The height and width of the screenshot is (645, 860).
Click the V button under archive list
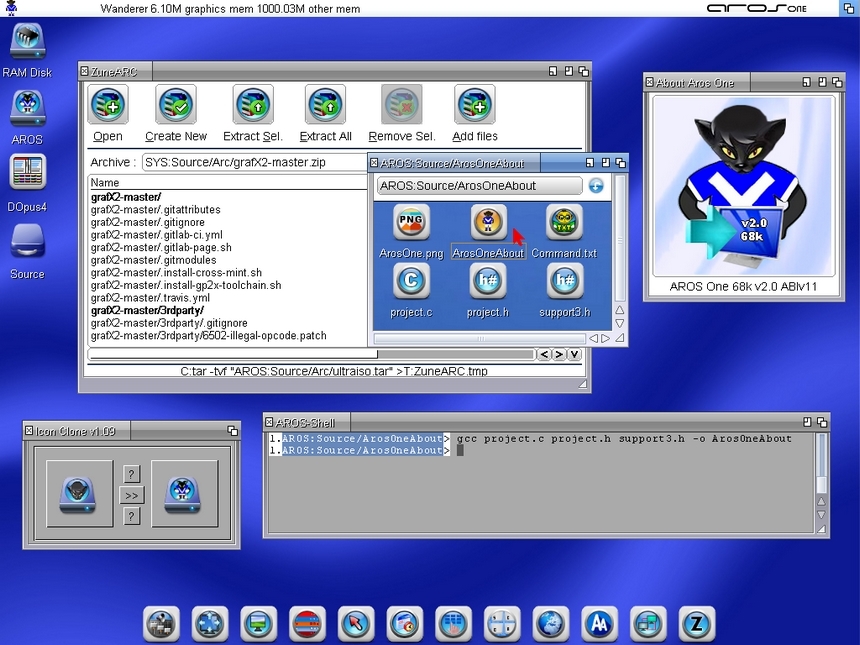click(x=574, y=354)
